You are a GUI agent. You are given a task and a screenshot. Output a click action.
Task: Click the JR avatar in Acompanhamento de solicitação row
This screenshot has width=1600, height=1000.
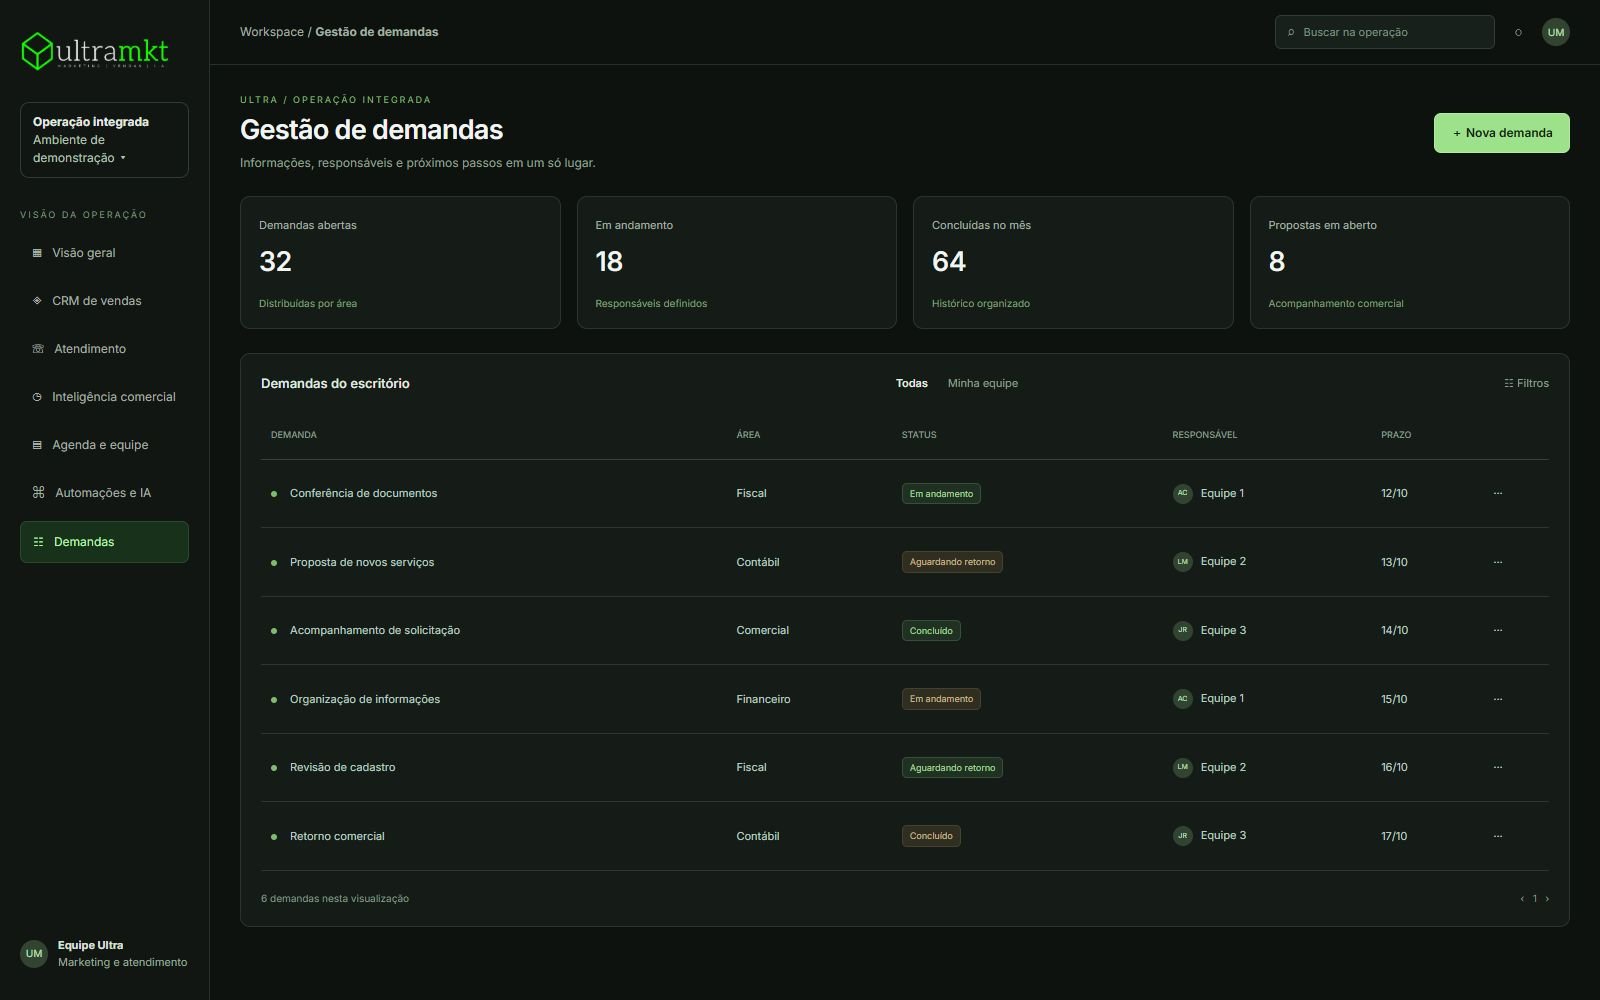click(1182, 630)
